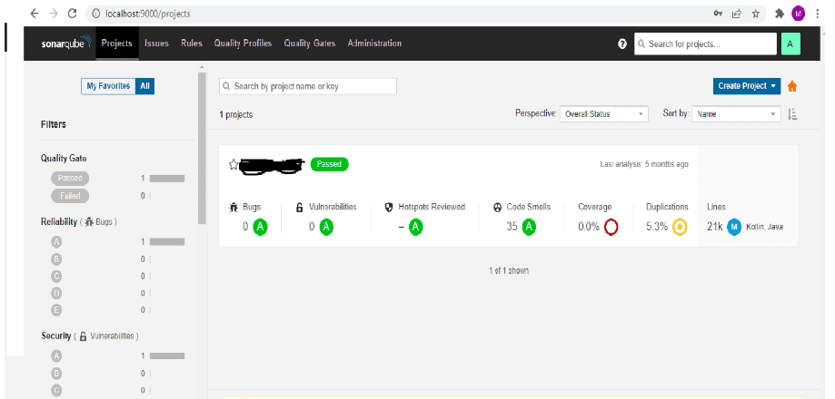Viewport: 835px width, 399px height.
Task: Click the Hotspots Reviewed rating A badge
Action: (x=416, y=227)
